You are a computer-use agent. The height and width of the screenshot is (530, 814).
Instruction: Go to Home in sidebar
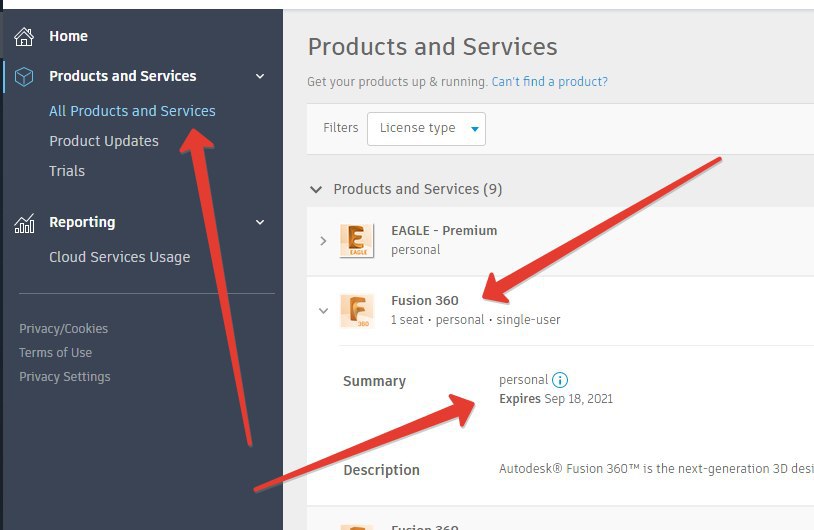click(69, 36)
